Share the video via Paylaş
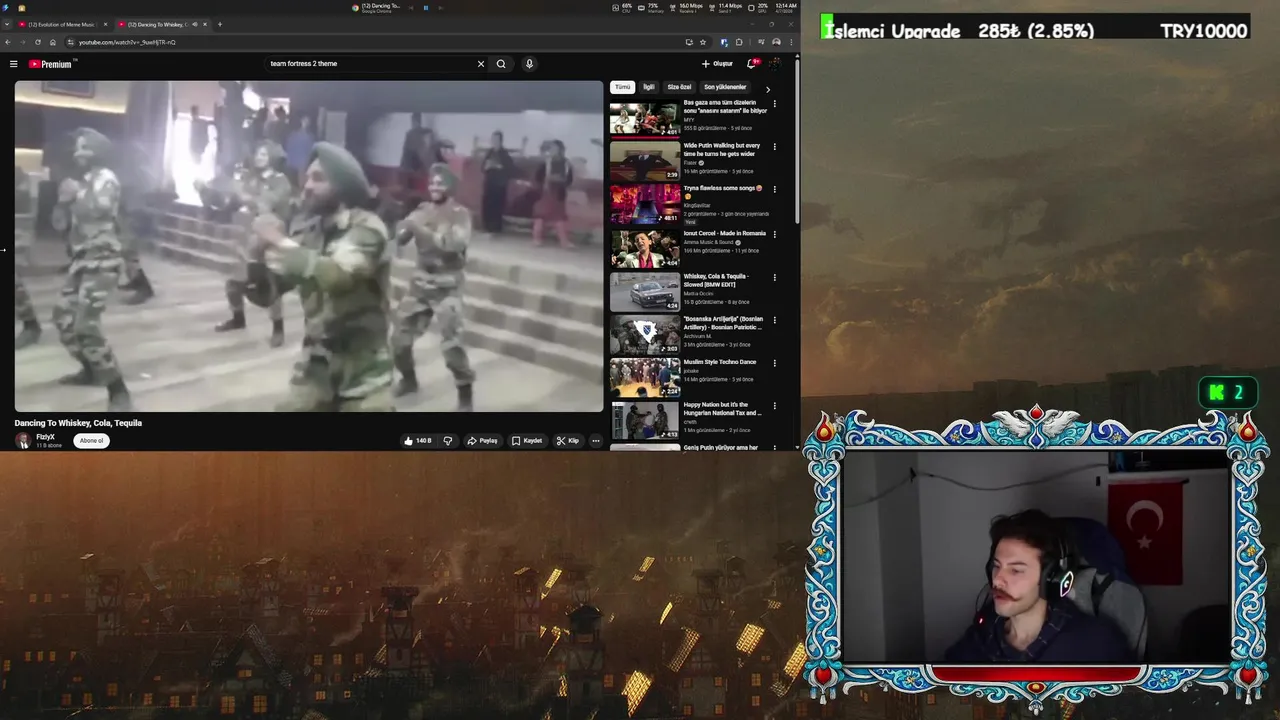This screenshot has width=1280, height=720. point(482,441)
